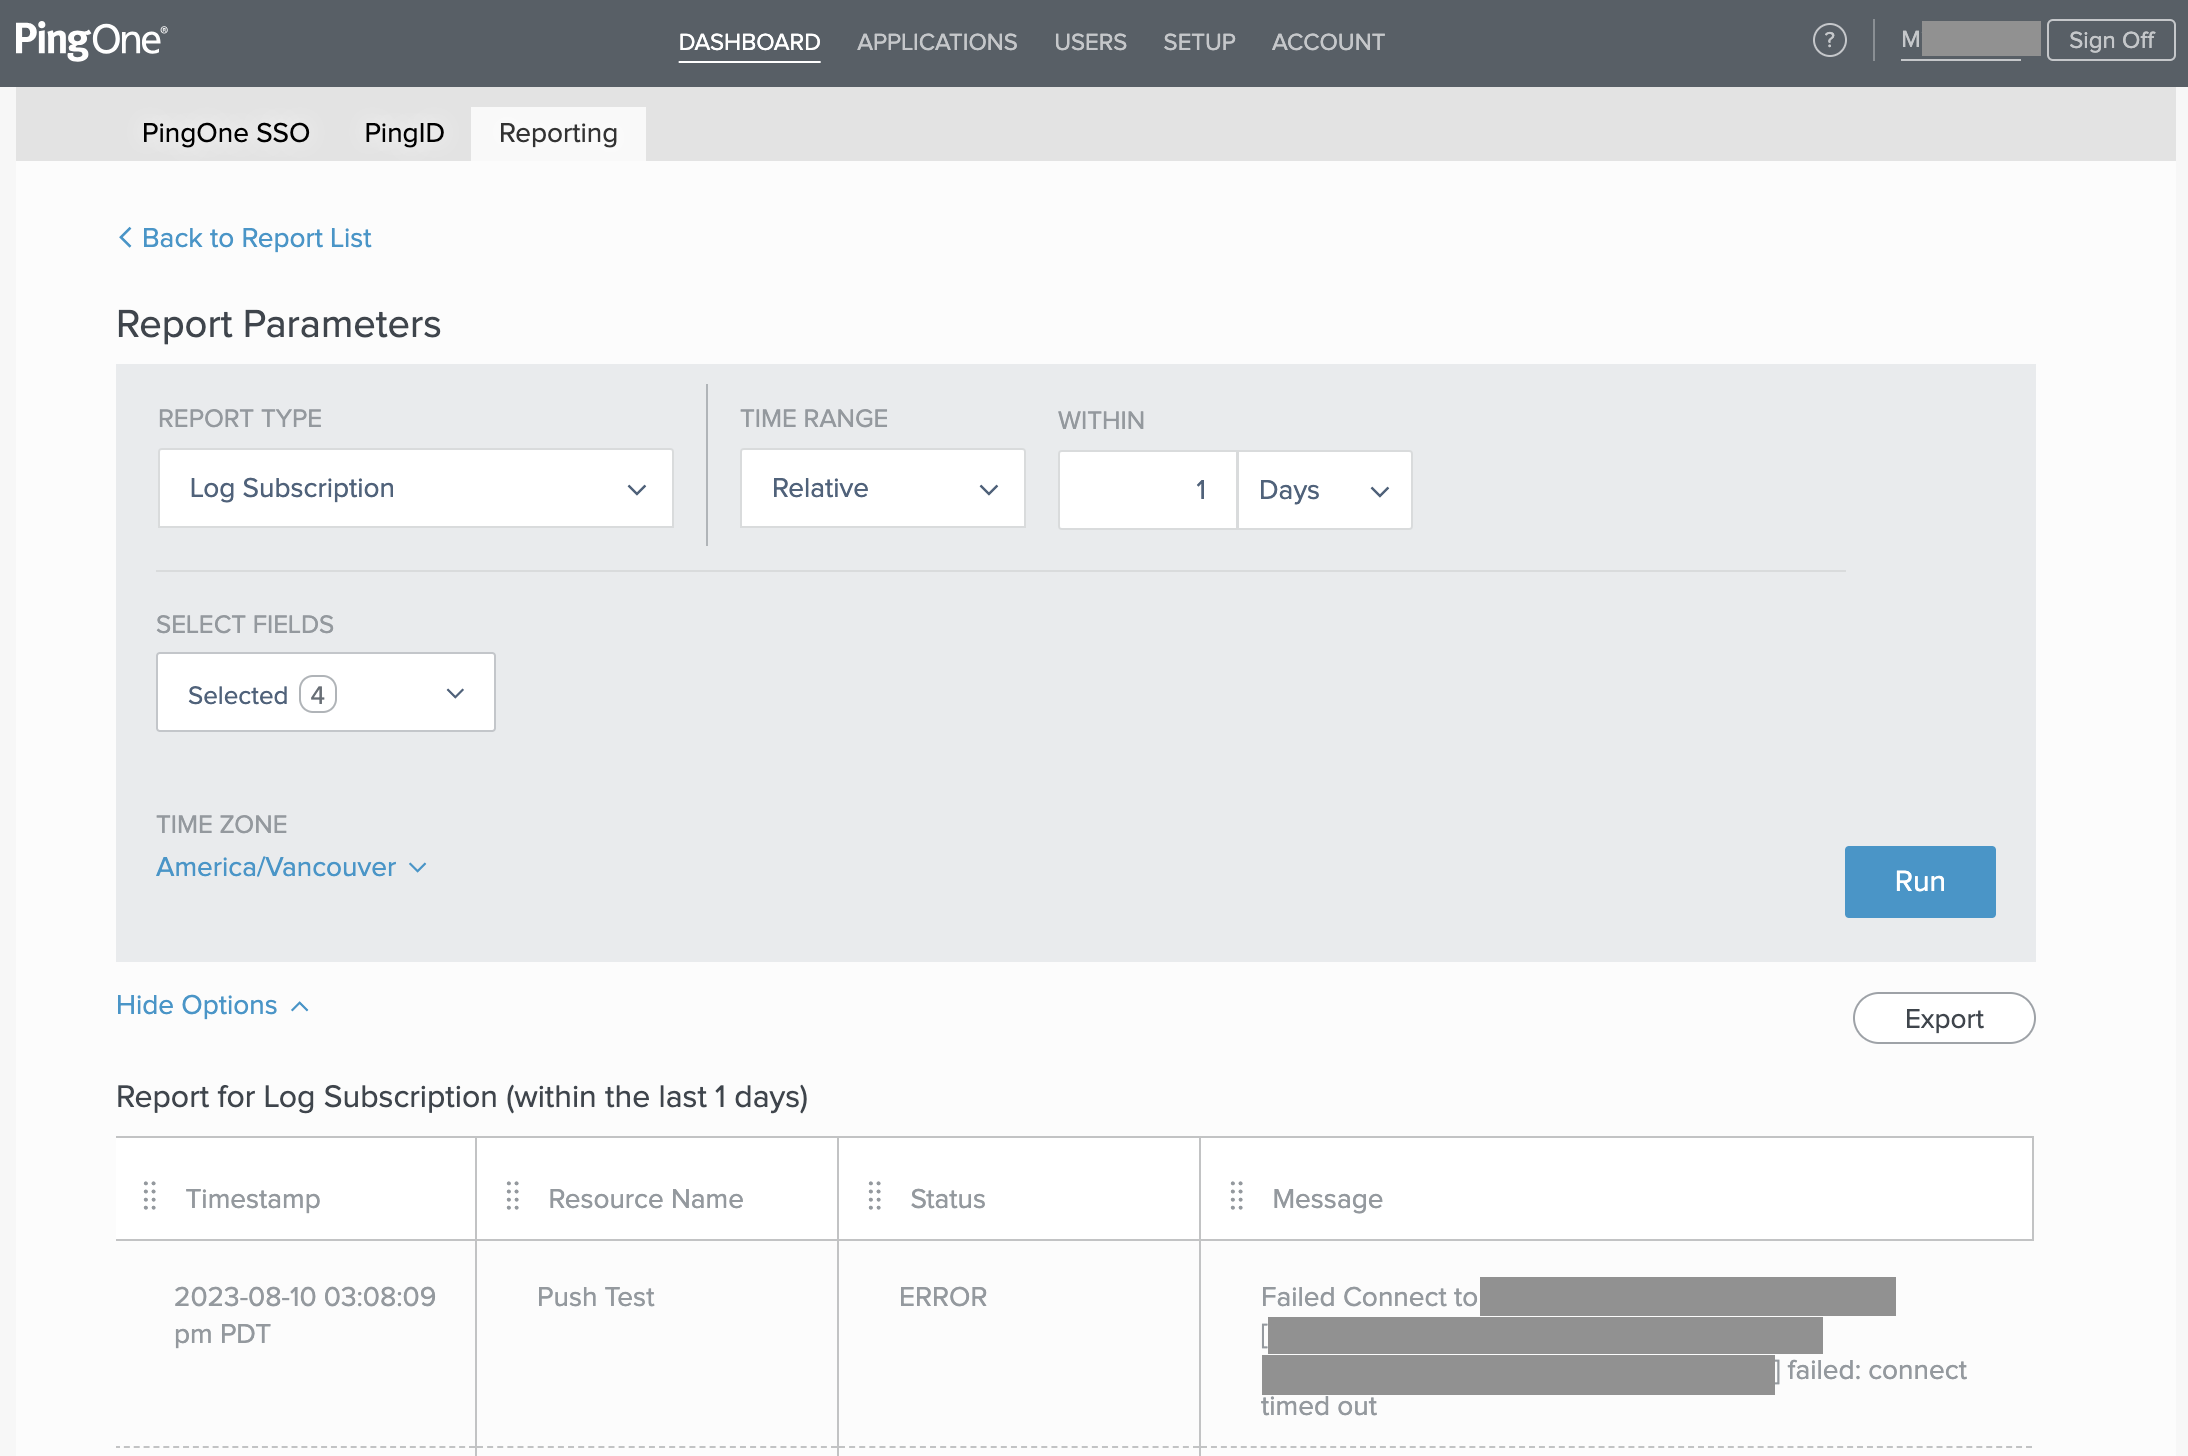
Task: Switch to the PingOne SSO tab
Action: coord(226,133)
